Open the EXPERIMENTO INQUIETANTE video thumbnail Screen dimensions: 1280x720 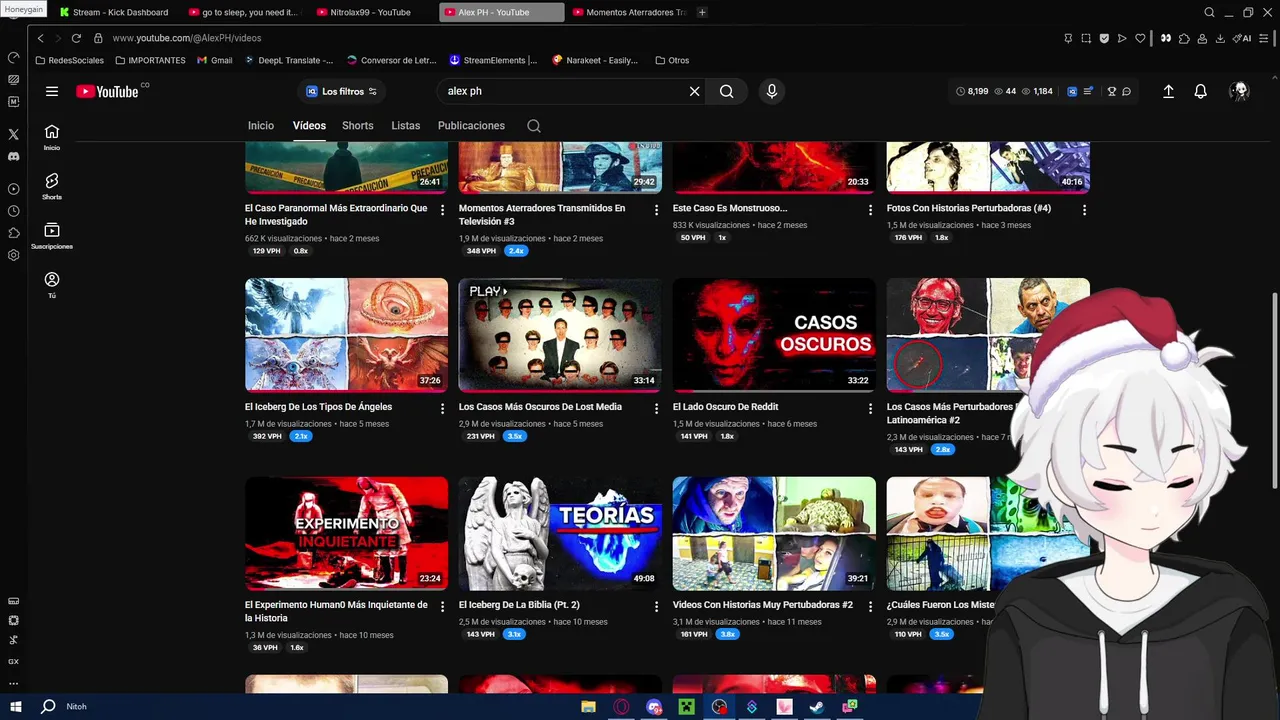pyautogui.click(x=346, y=533)
